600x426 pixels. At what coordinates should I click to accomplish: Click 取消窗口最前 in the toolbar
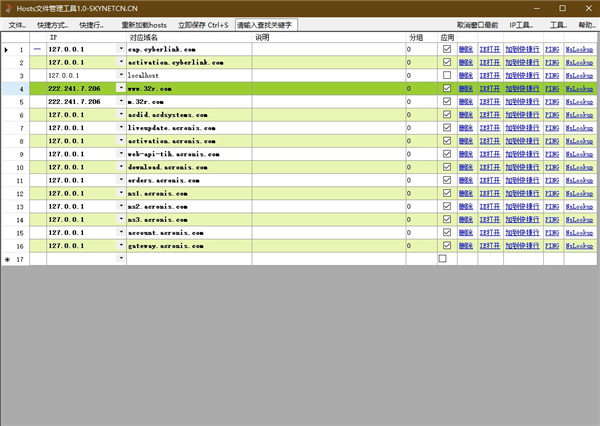pos(477,23)
